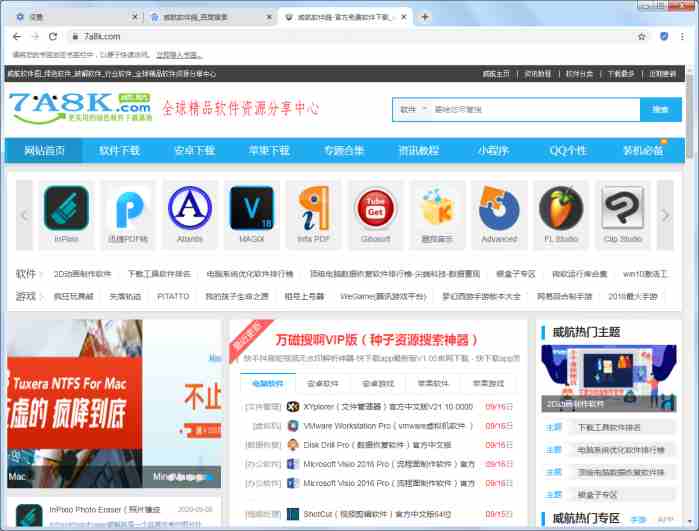This screenshot has height=531, width=699.
Task: Open the FL Studio icon
Action: (561, 208)
